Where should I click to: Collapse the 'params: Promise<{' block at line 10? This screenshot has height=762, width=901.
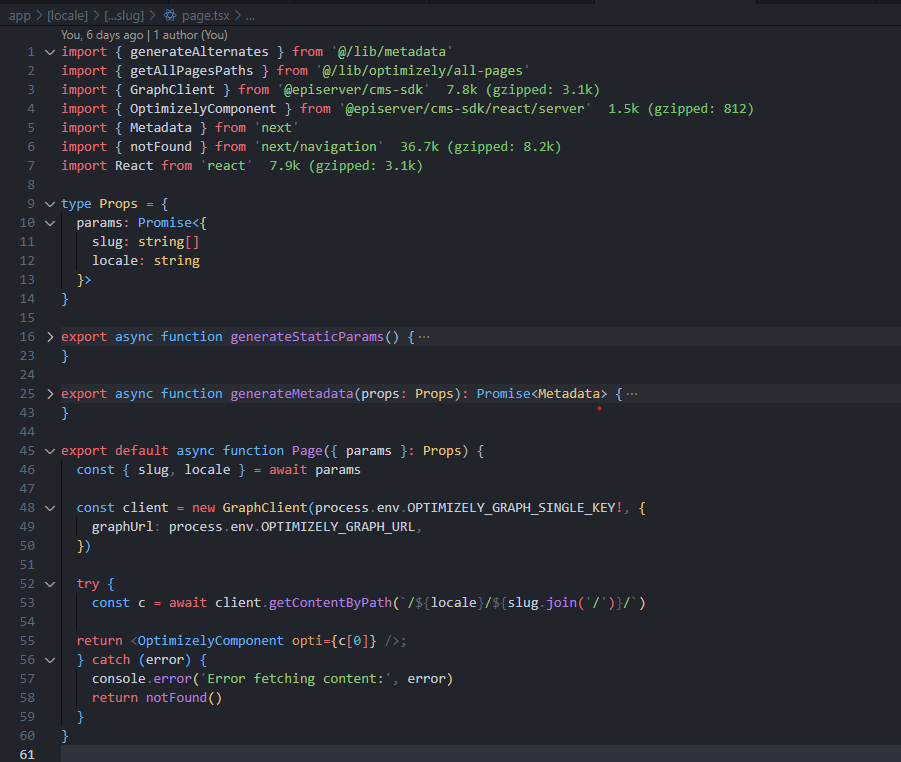50,223
